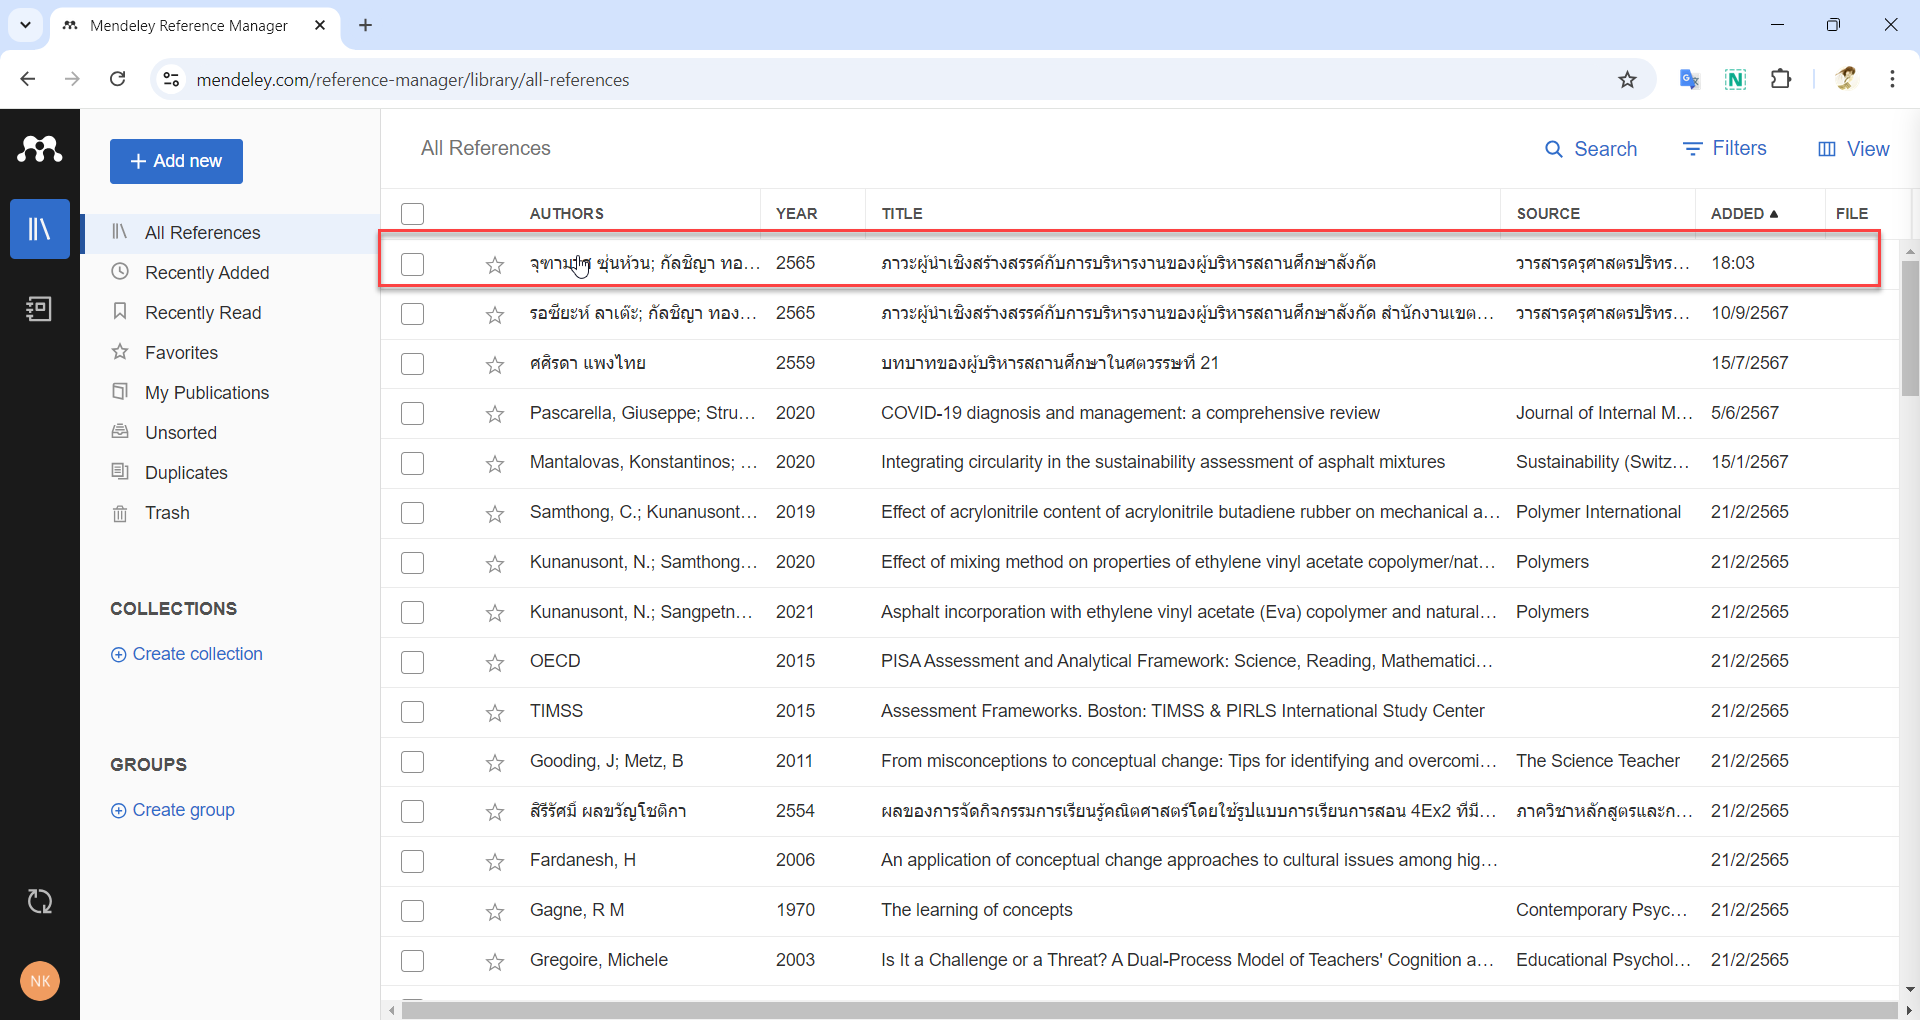Star the Samthong acrylonitrile reference
This screenshot has height=1020, width=1920.
pyautogui.click(x=495, y=514)
